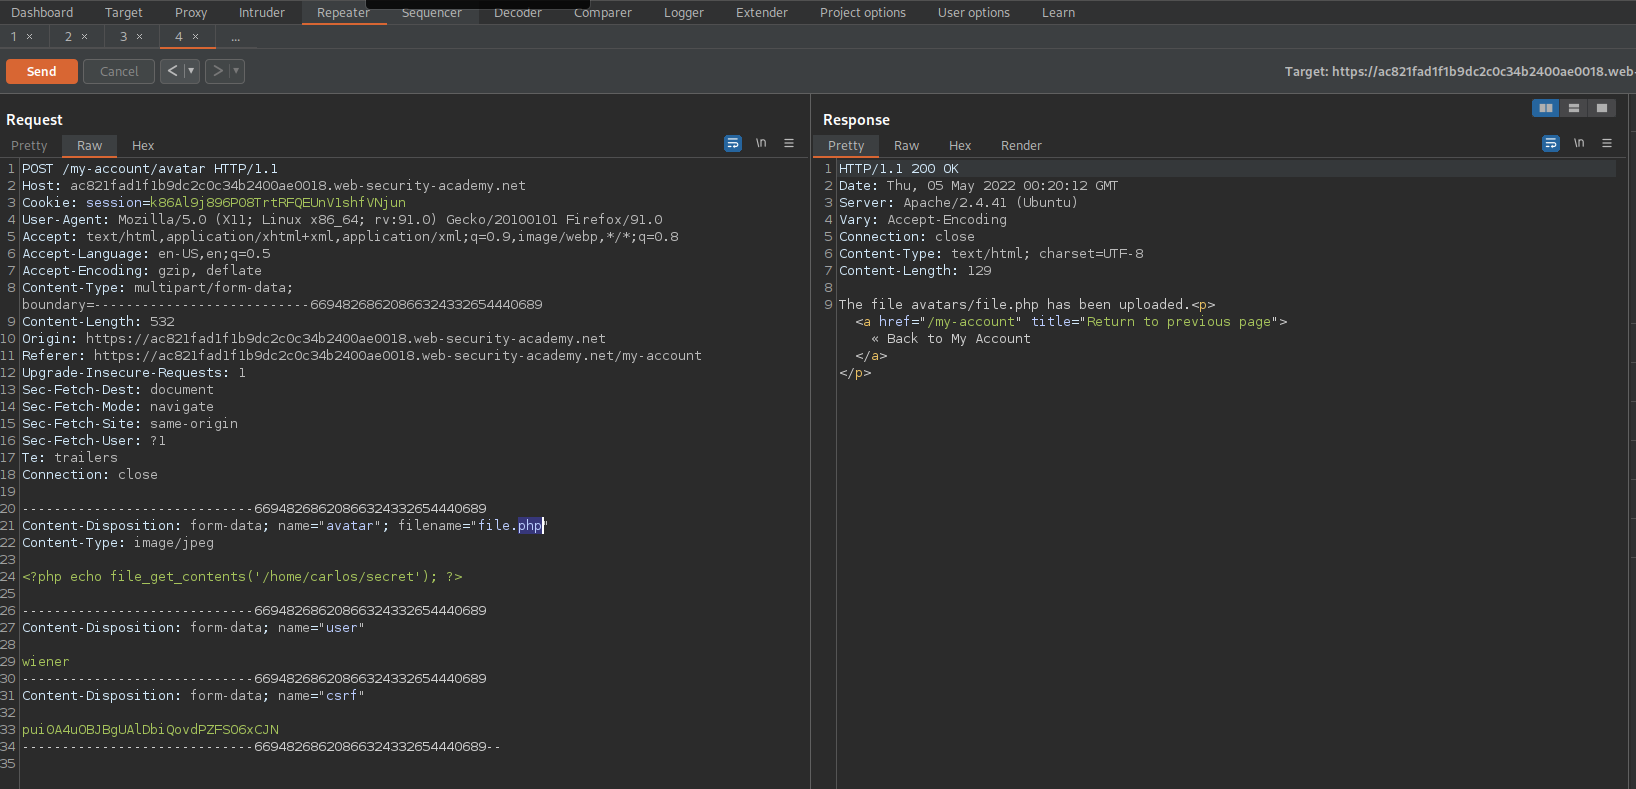The width and height of the screenshot is (1636, 789).
Task: Click the session cookie value
Action: pos(278,203)
